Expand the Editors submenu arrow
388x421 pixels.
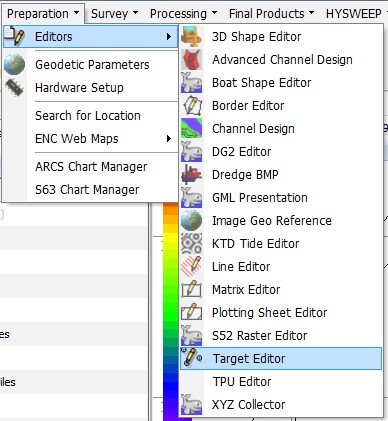coord(169,36)
